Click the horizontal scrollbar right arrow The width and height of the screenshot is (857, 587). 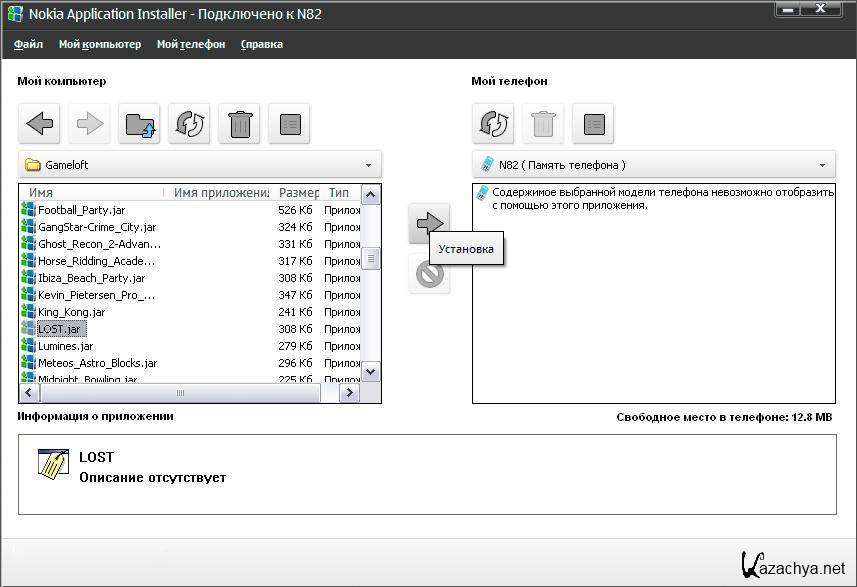(x=350, y=394)
